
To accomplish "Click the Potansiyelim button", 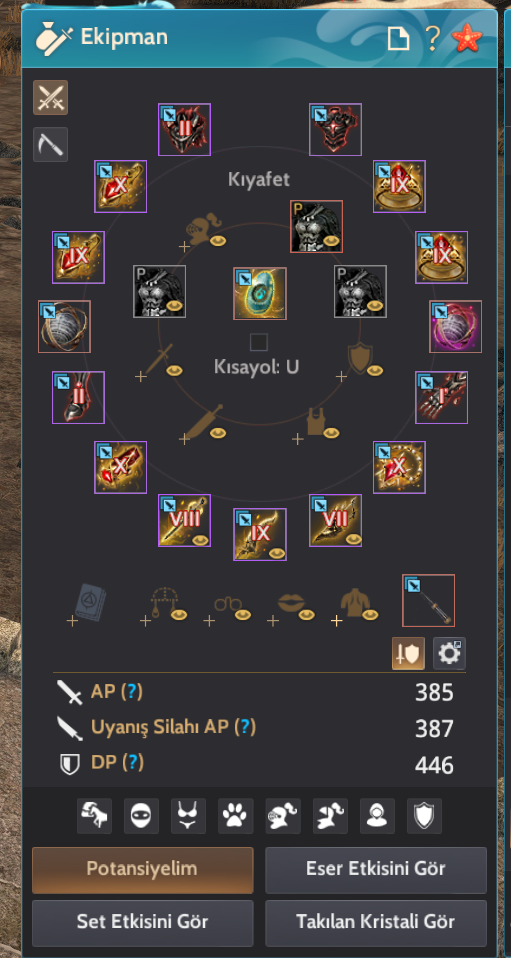I will click(142, 870).
